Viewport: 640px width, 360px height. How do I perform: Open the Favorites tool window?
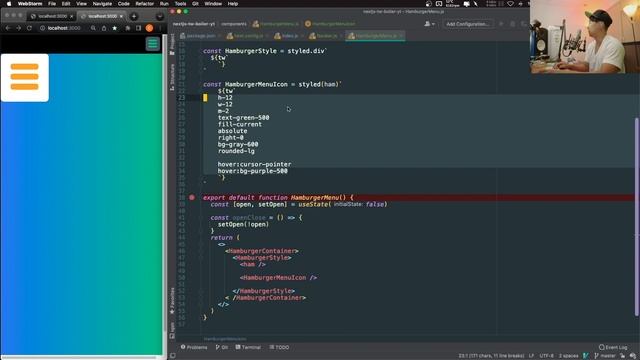(x=172, y=300)
